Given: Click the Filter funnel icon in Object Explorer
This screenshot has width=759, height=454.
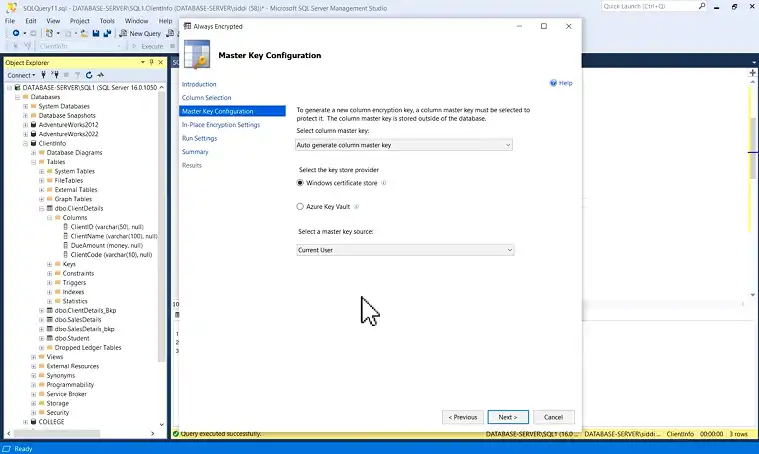Looking at the screenshot, I should point(77,75).
